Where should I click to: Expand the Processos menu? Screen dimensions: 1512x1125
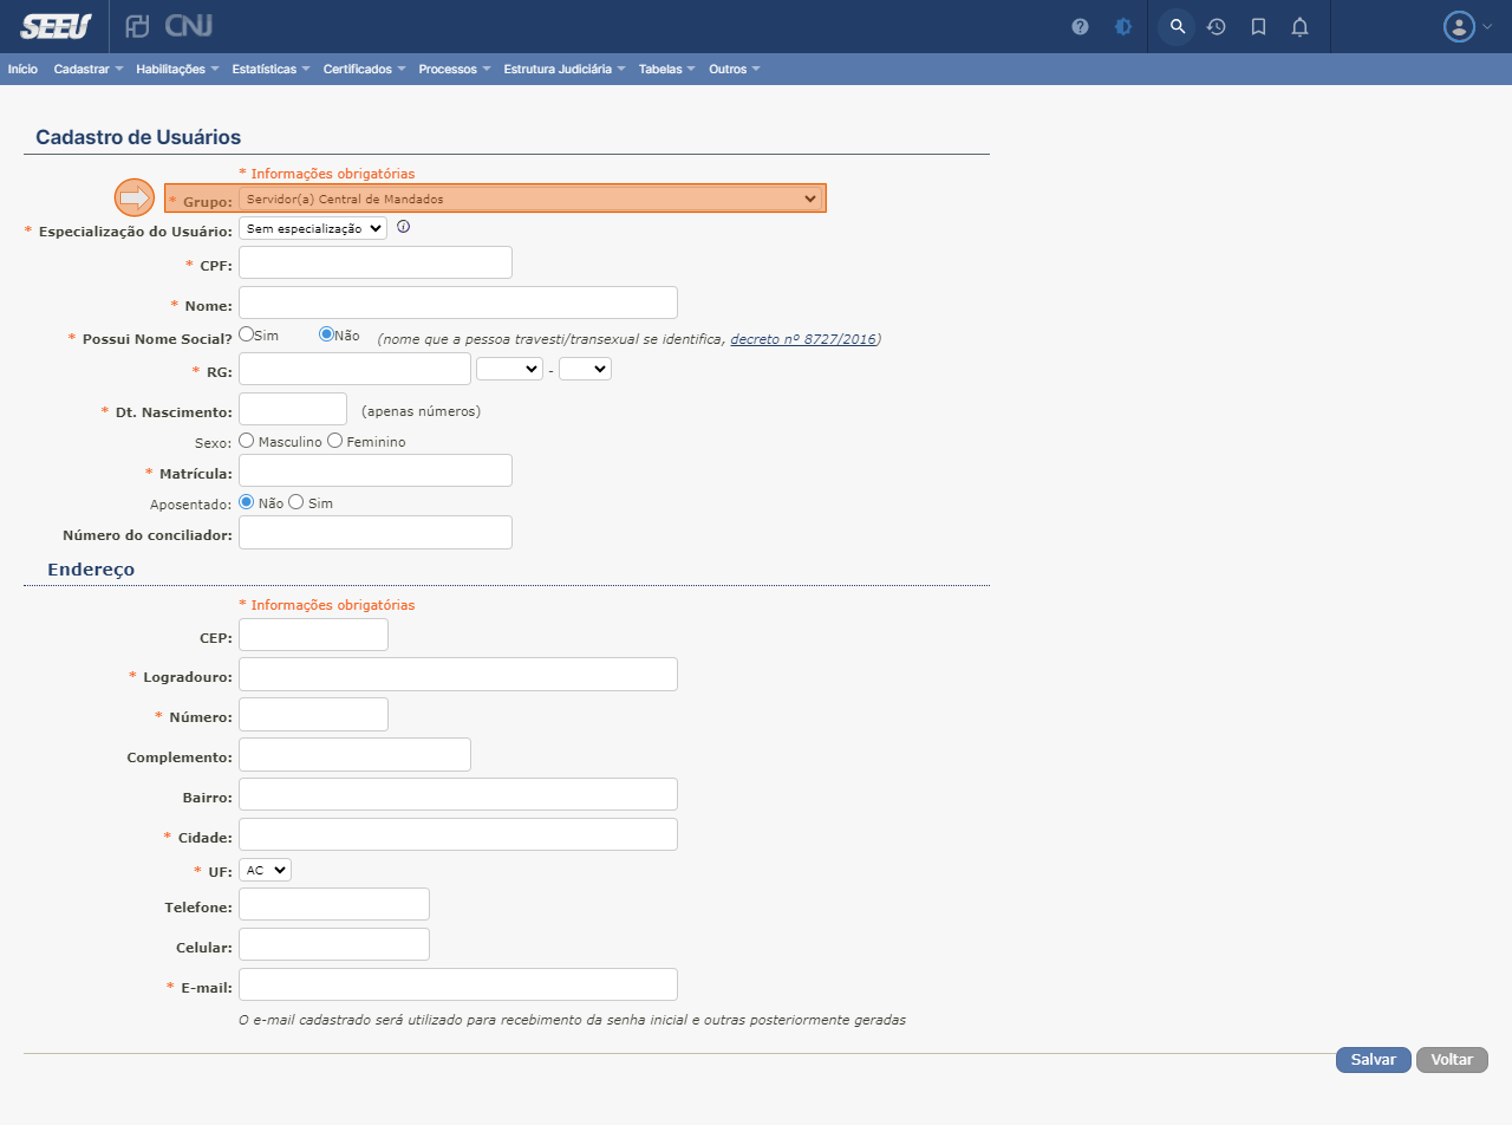click(454, 69)
